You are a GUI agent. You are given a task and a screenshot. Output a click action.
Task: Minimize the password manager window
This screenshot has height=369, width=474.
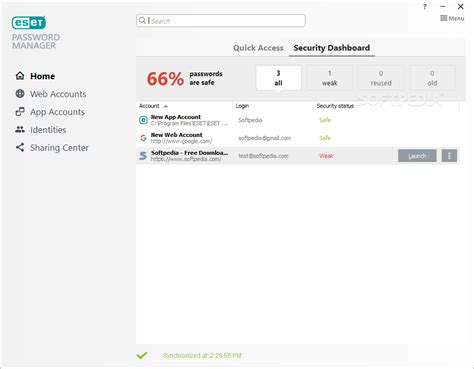[443, 7]
